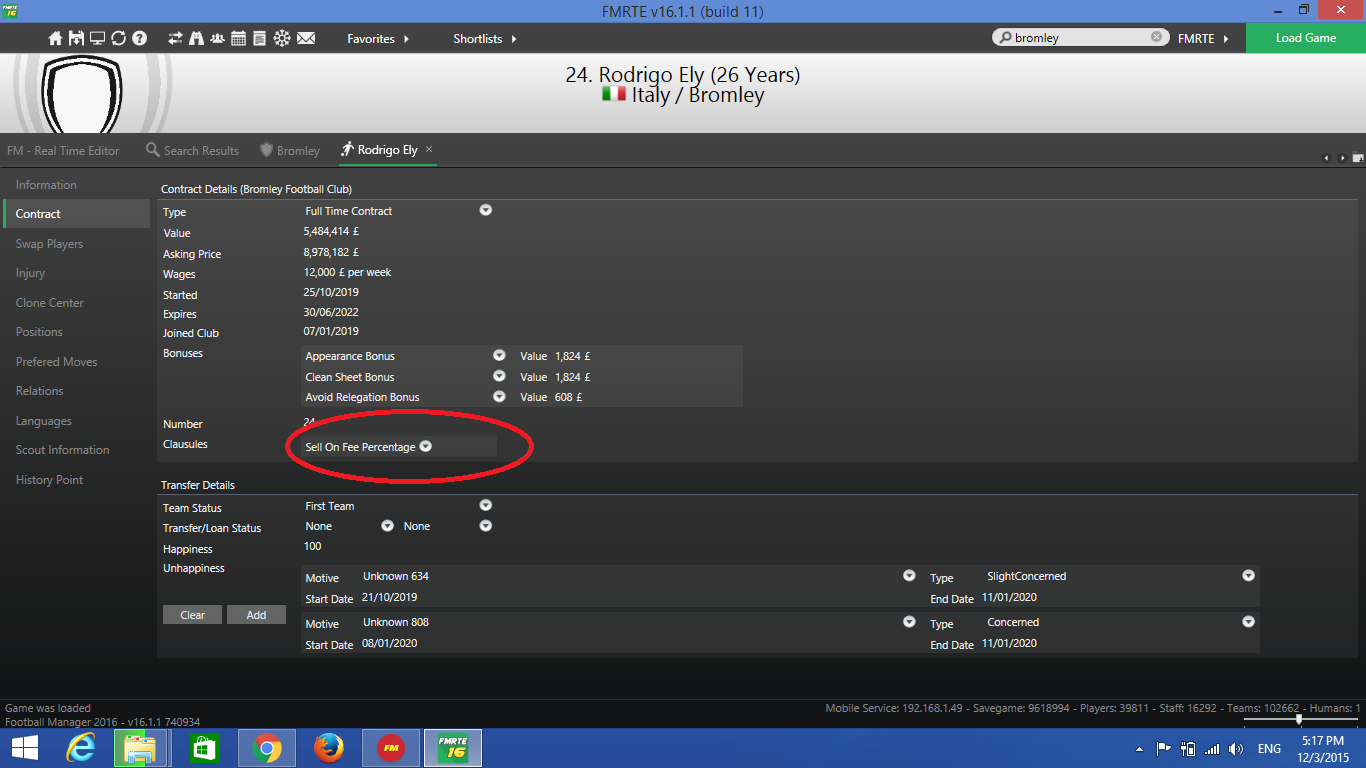Open the Positions section
This screenshot has height=768, width=1366.
pos(76,332)
